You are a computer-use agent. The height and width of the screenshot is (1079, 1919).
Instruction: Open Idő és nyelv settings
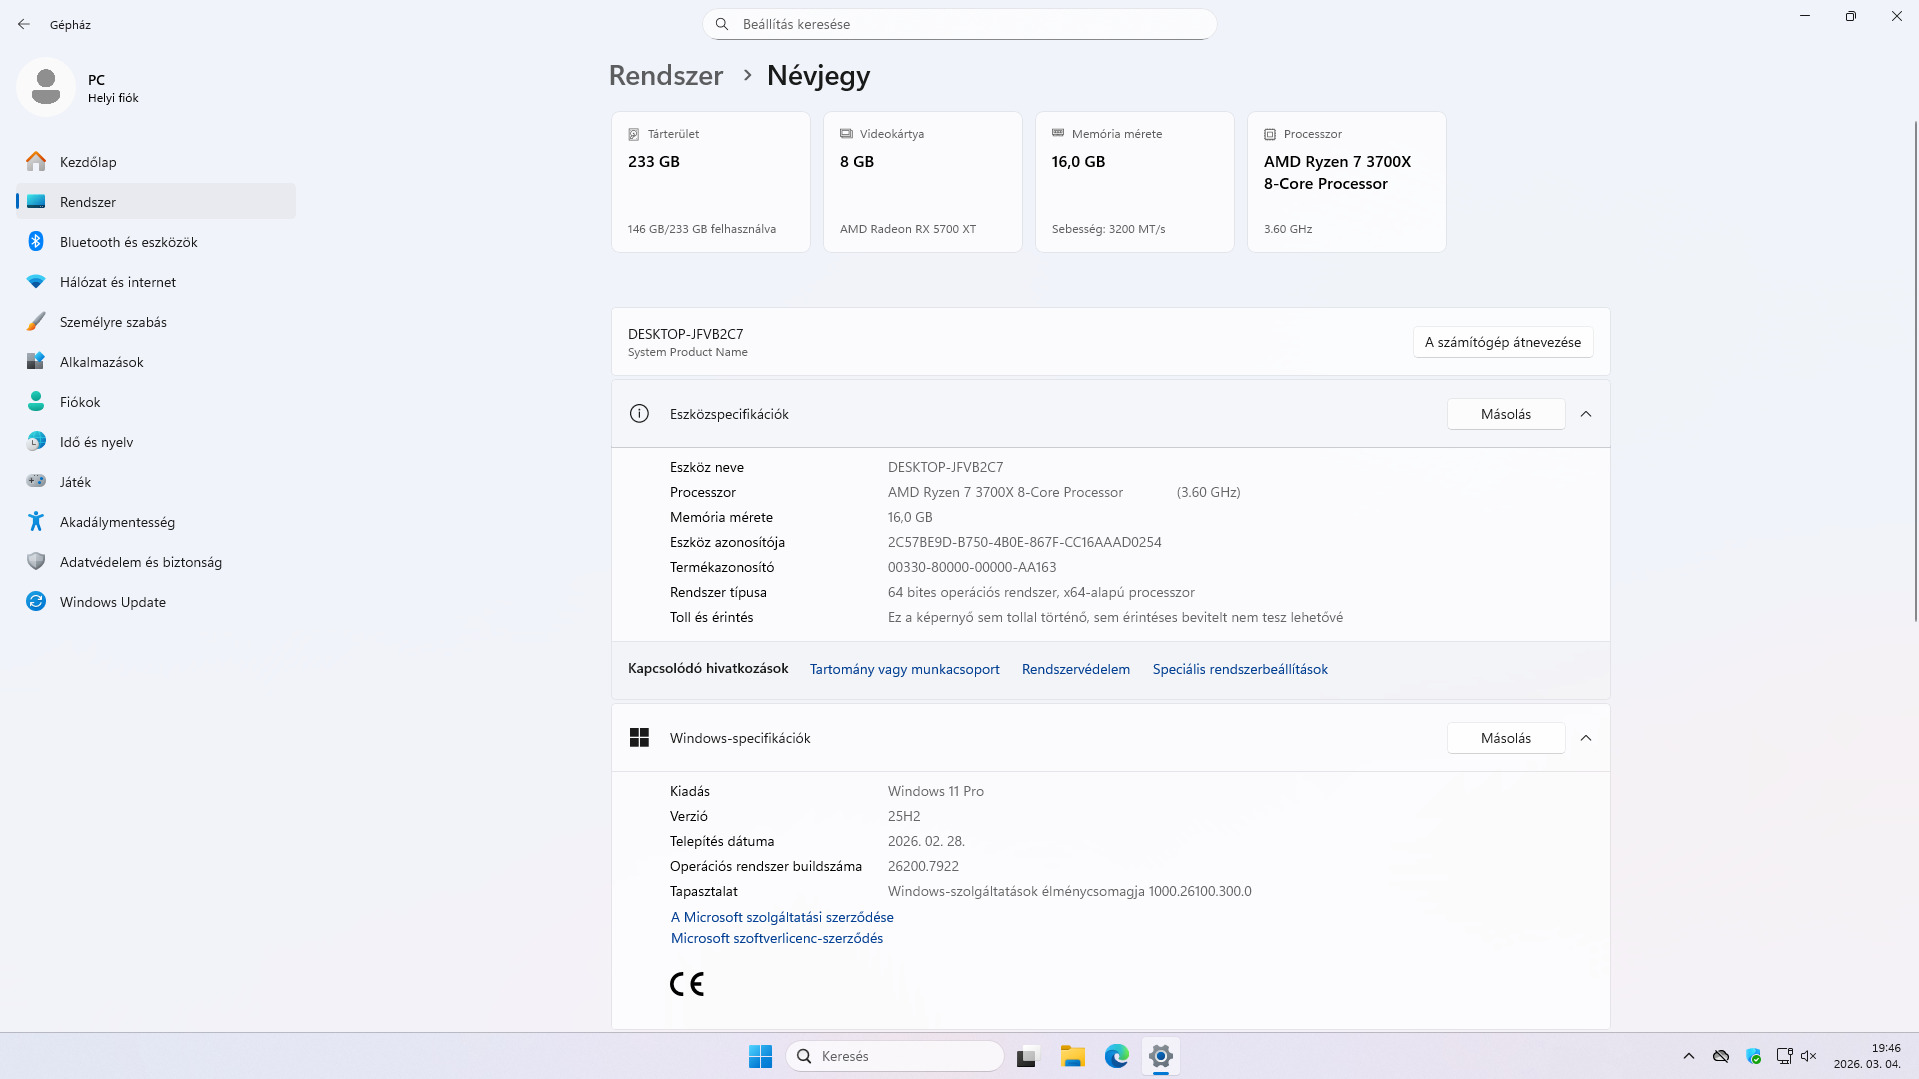click(156, 442)
